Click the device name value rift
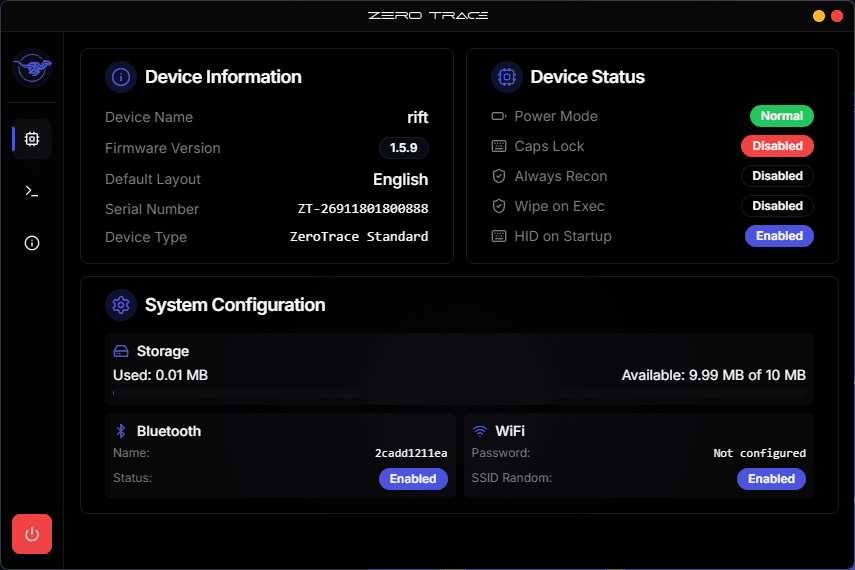The image size is (855, 570). pyautogui.click(x=418, y=117)
